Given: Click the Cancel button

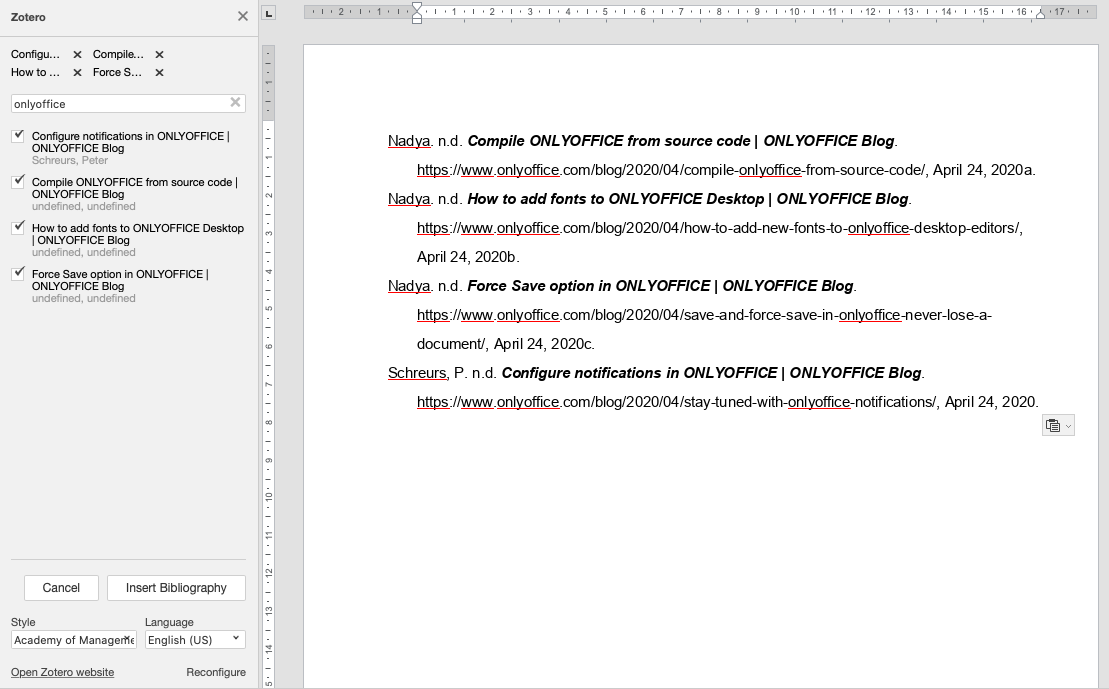Looking at the screenshot, I should point(61,588).
